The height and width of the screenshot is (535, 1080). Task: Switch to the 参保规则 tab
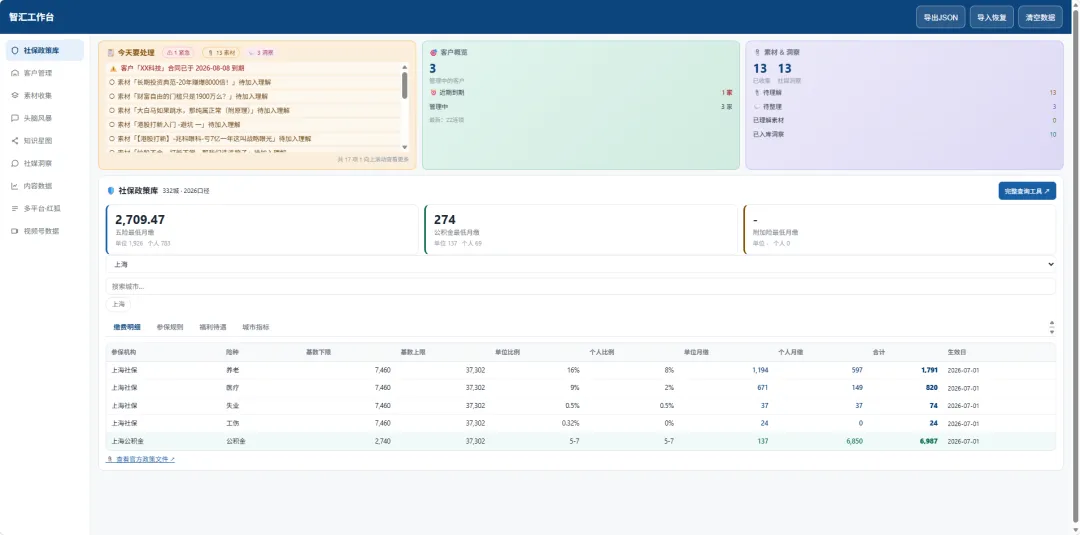[169, 327]
